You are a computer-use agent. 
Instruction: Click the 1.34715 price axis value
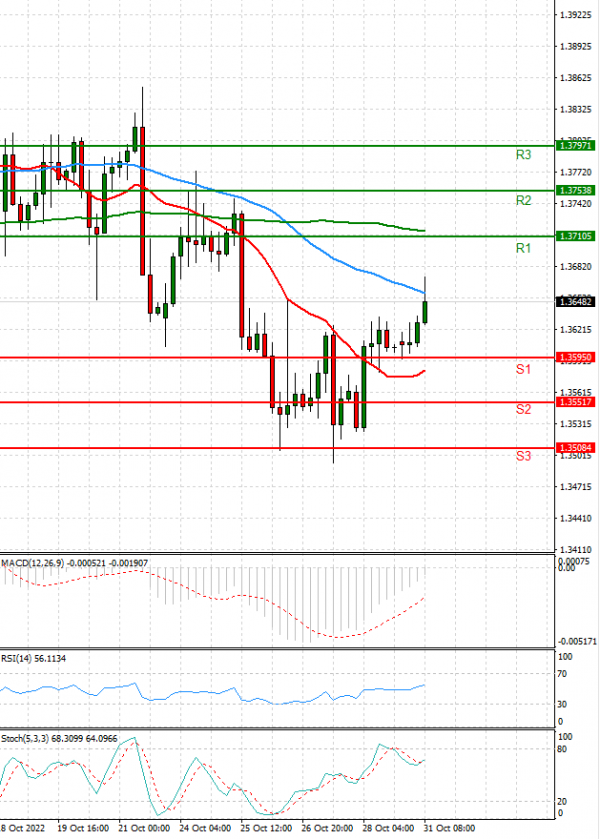[576, 487]
